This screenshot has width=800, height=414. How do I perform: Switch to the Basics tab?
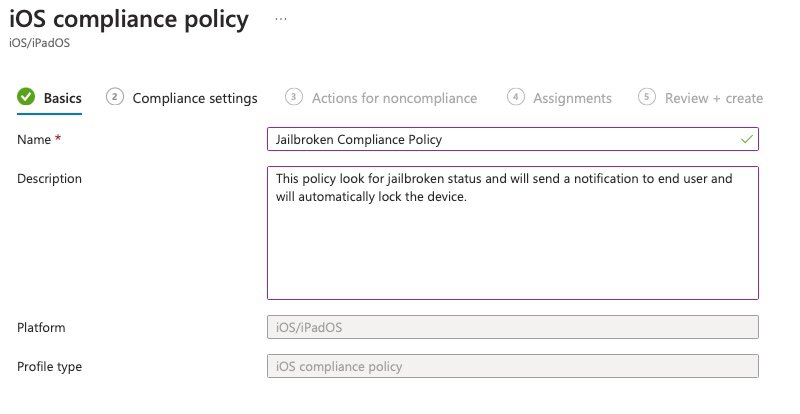[x=62, y=98]
